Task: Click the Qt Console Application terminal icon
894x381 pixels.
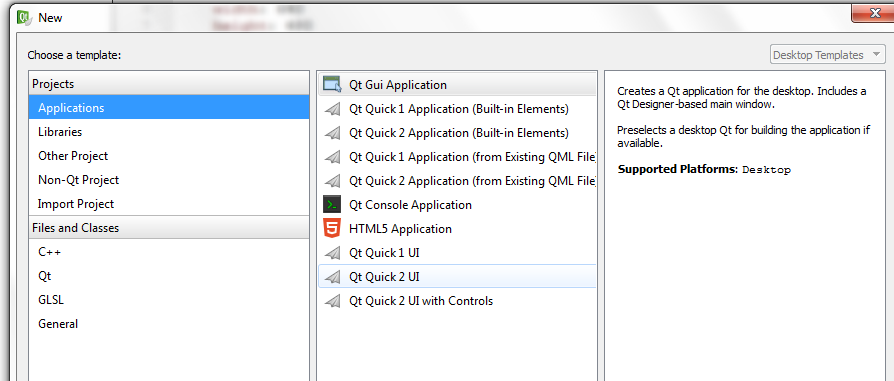Action: [x=332, y=204]
